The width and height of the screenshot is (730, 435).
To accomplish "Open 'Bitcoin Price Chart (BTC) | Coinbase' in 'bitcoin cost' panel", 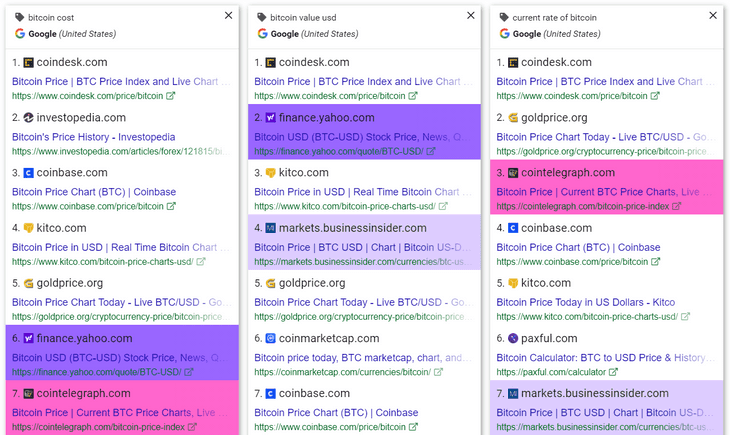I will pyautogui.click(x=94, y=192).
